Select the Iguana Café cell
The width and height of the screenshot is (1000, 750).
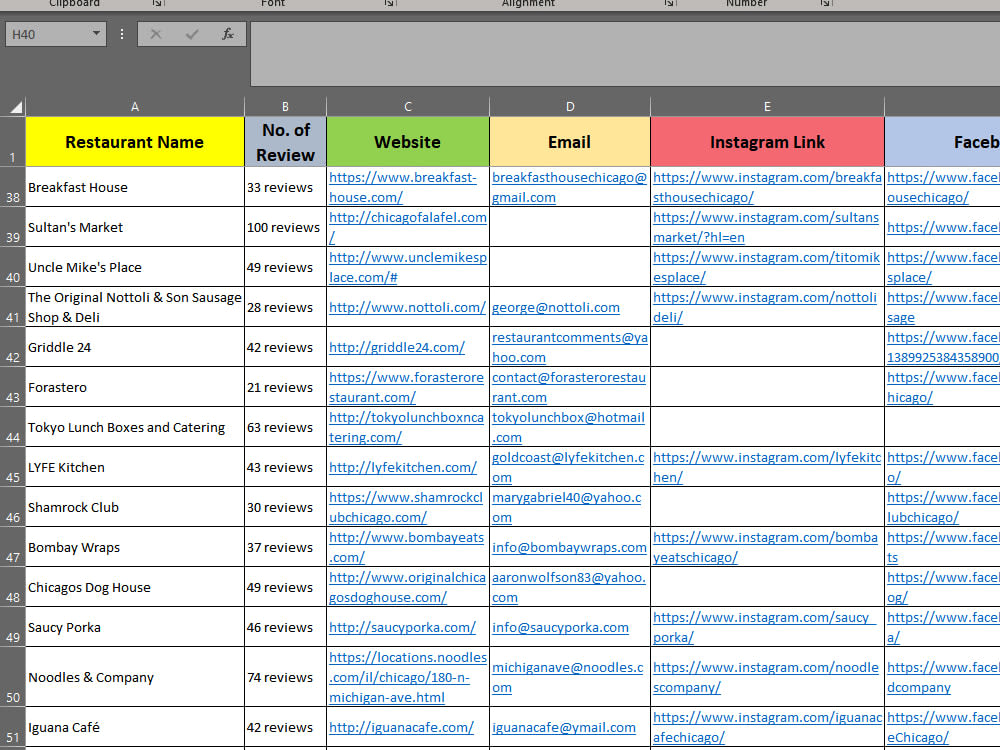pyautogui.click(x=135, y=728)
